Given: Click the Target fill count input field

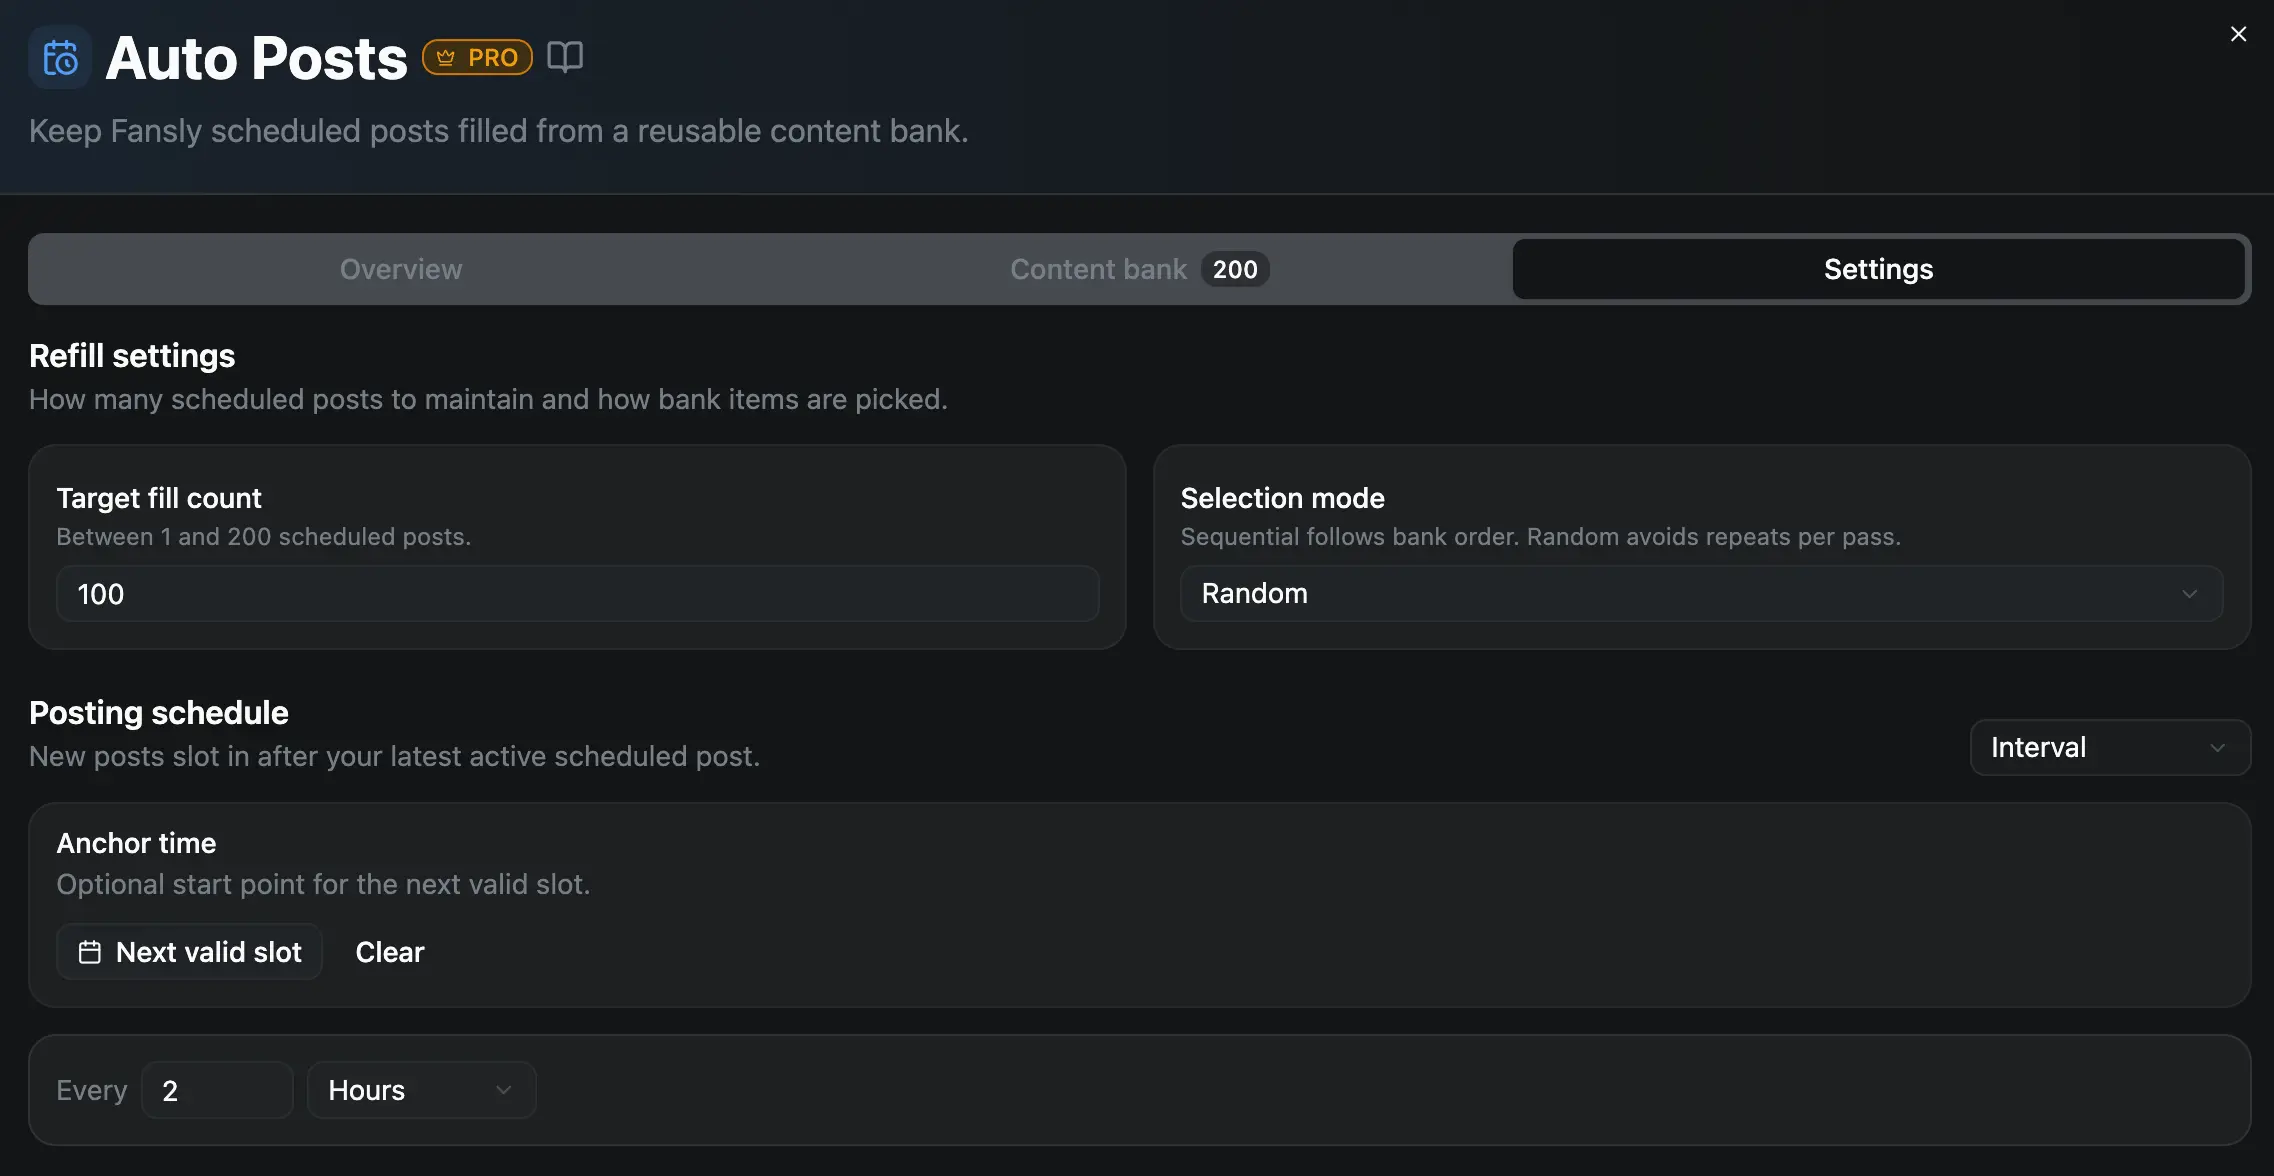Looking at the screenshot, I should [x=578, y=594].
